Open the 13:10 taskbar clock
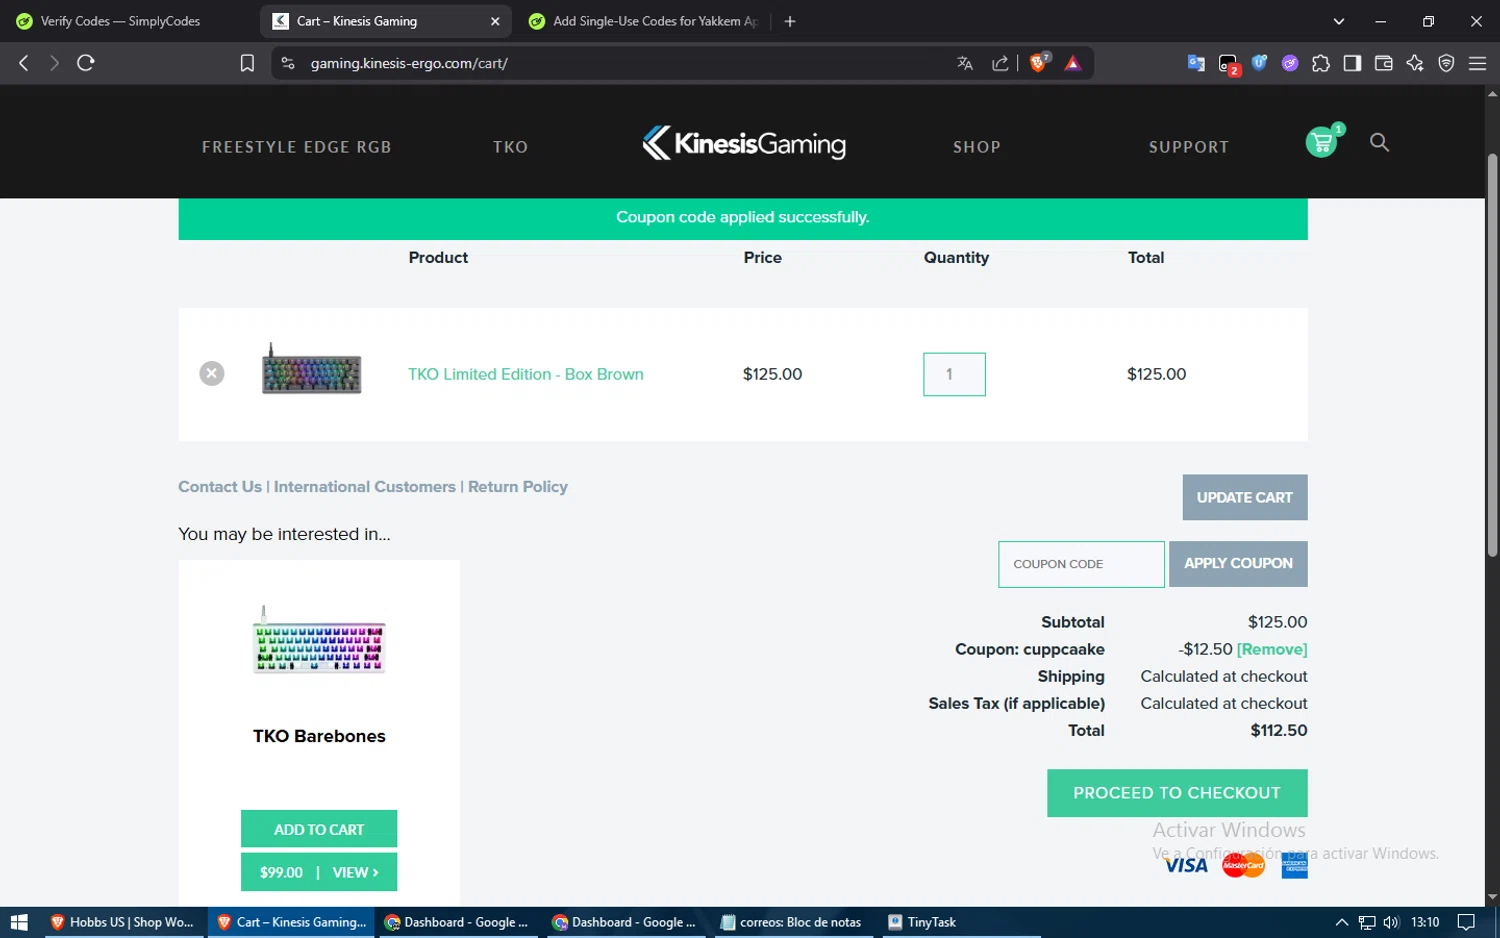1500x938 pixels. pos(1425,922)
